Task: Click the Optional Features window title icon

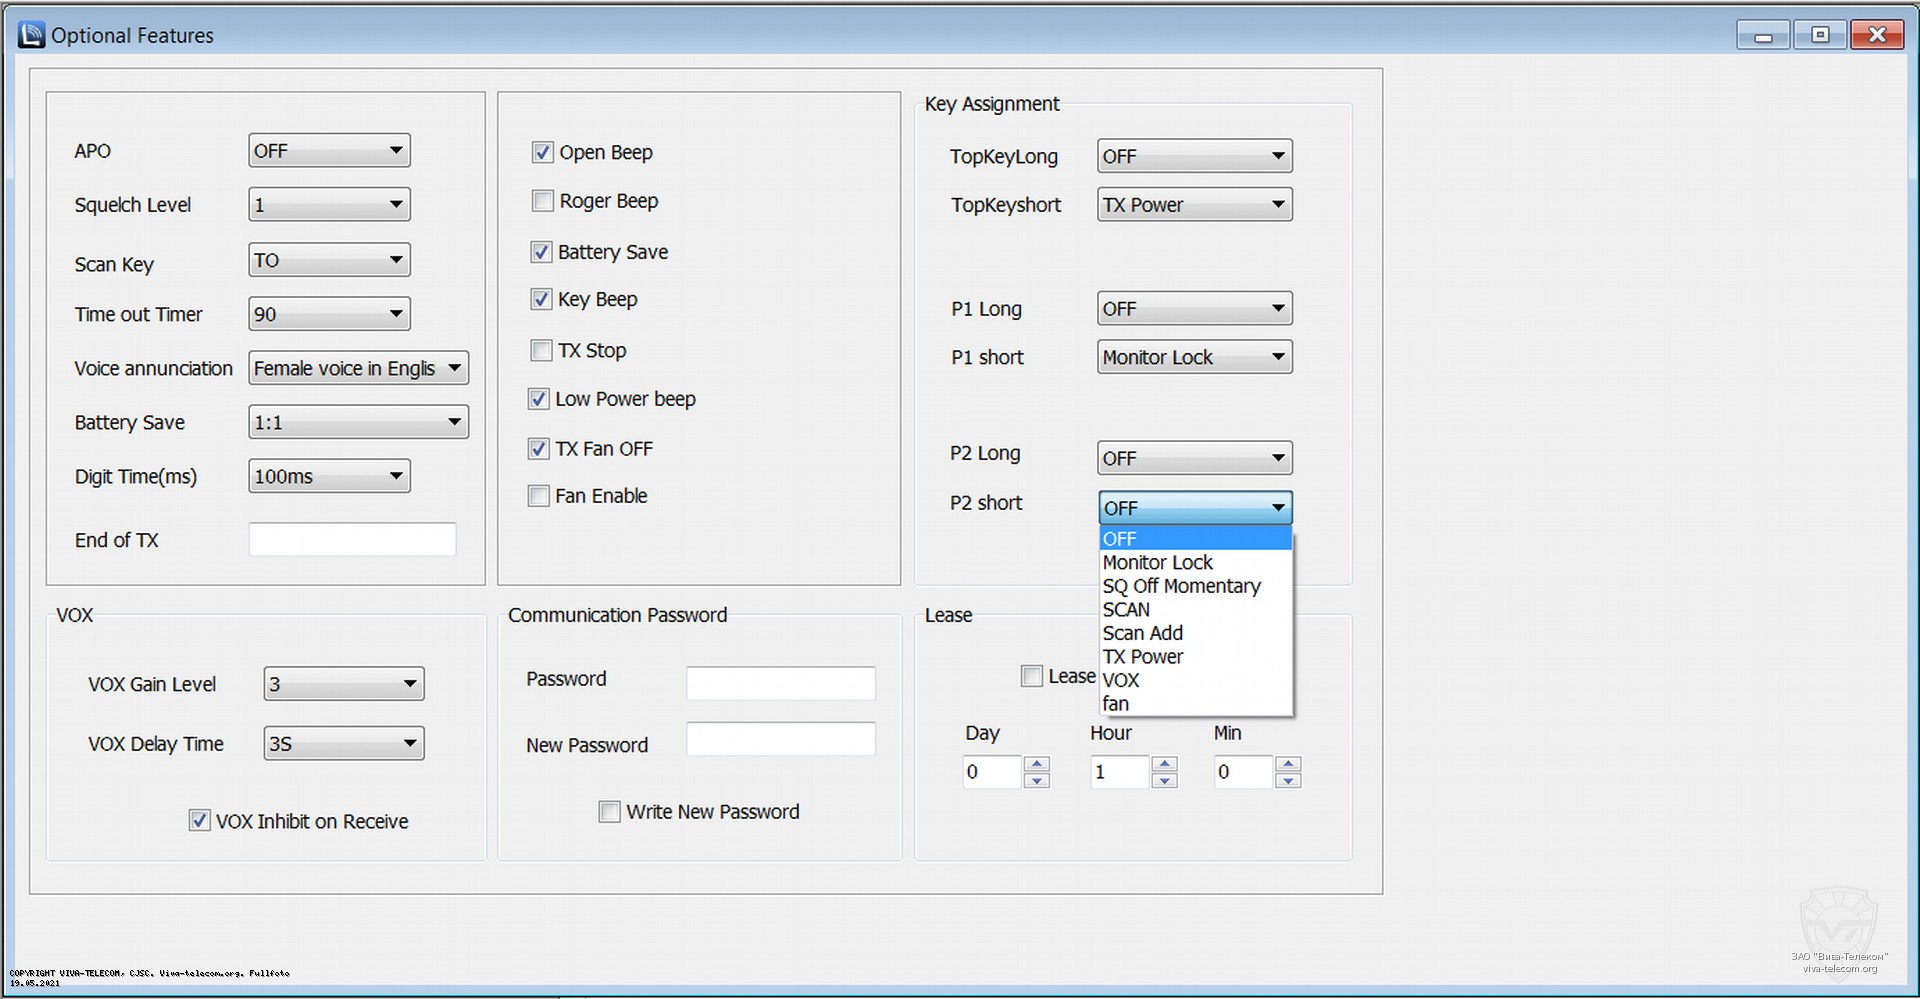Action: click(32, 35)
